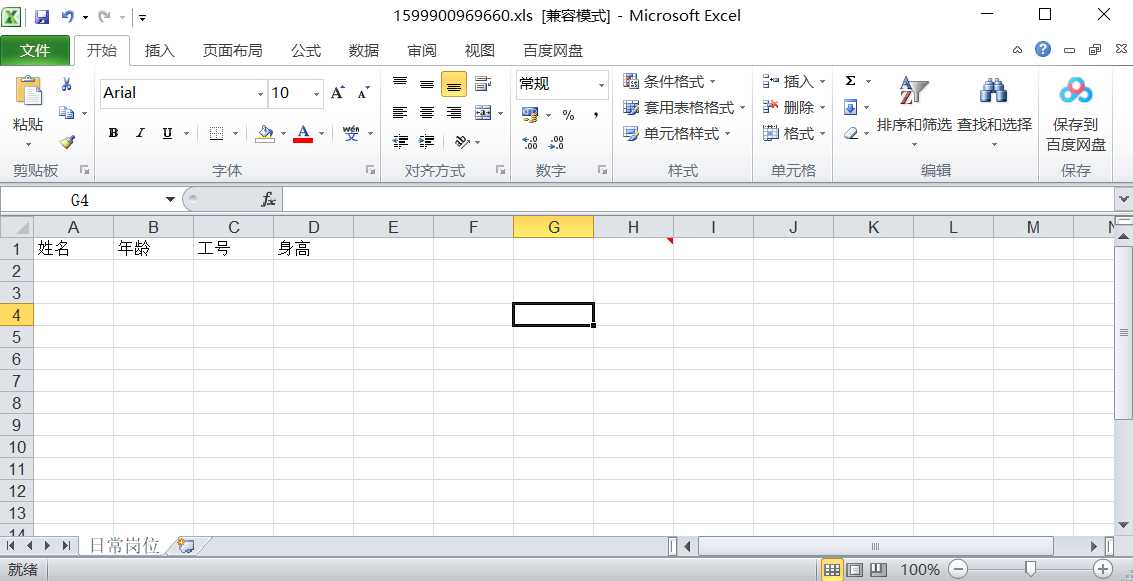Increase font size with the larger A icon

pos(337,92)
